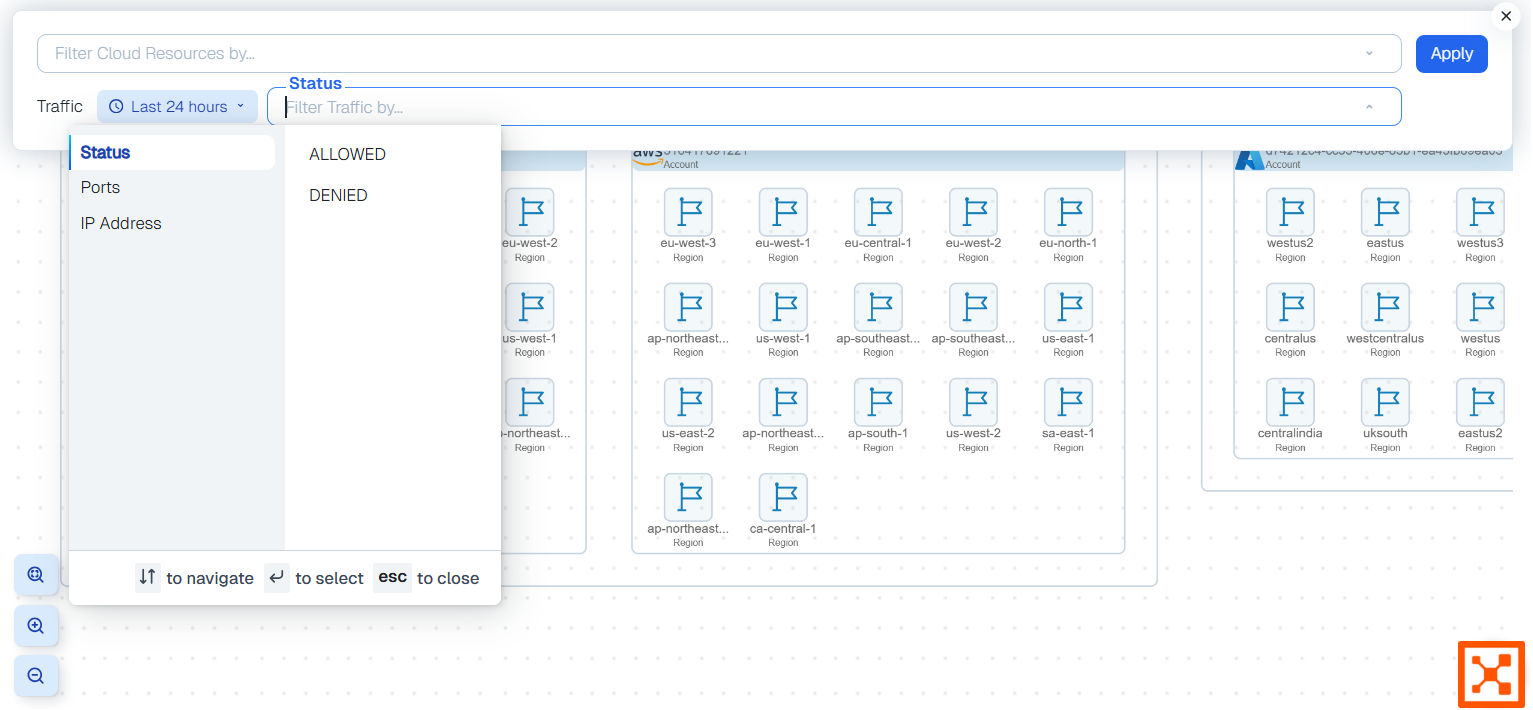Select the centralus Azure region icon
This screenshot has height=710, width=1533.
tap(1290, 307)
